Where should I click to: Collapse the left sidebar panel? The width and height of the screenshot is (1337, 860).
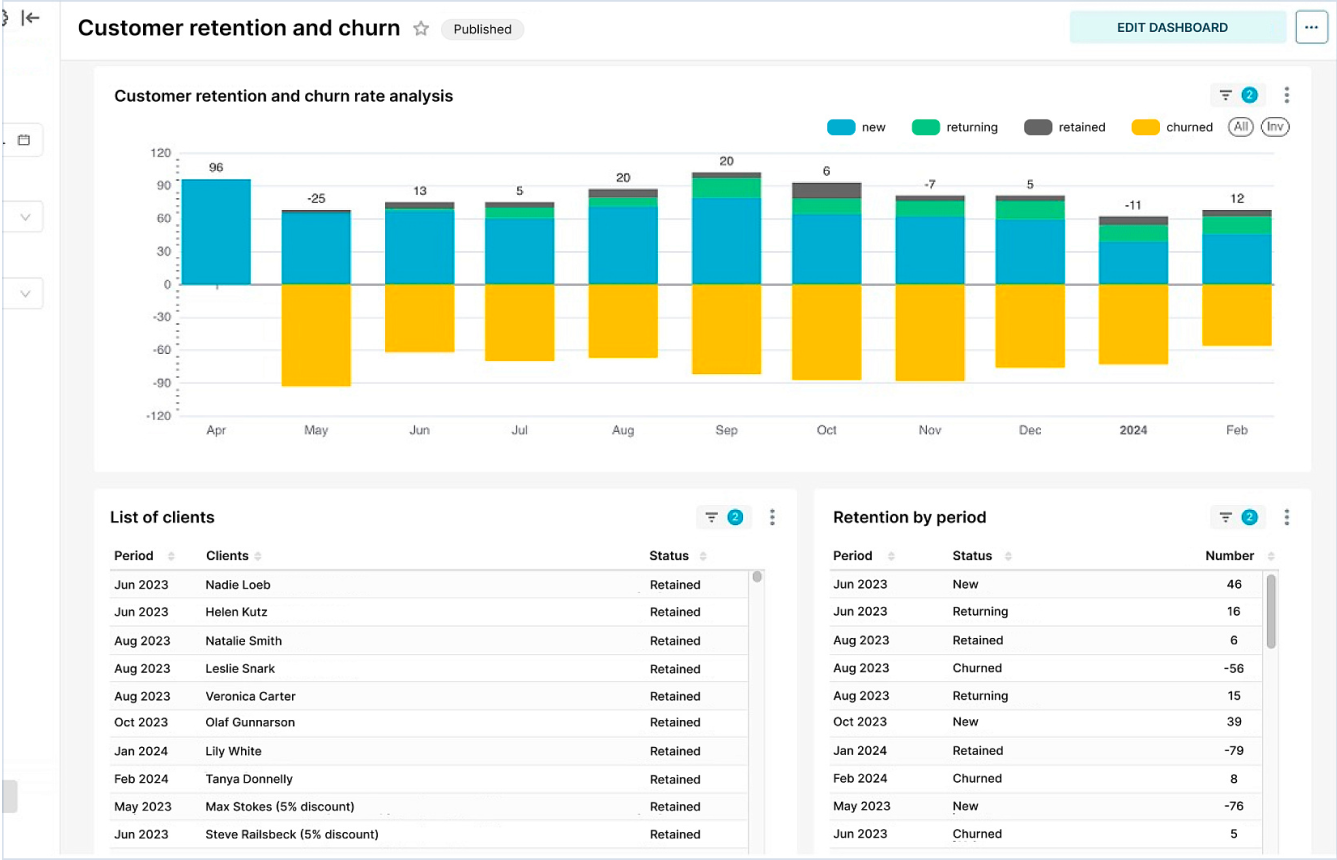click(x=31, y=18)
